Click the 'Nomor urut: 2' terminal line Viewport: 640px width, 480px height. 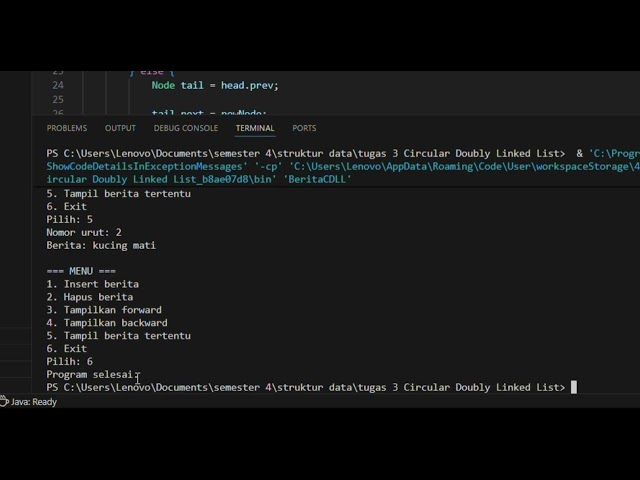coord(84,232)
